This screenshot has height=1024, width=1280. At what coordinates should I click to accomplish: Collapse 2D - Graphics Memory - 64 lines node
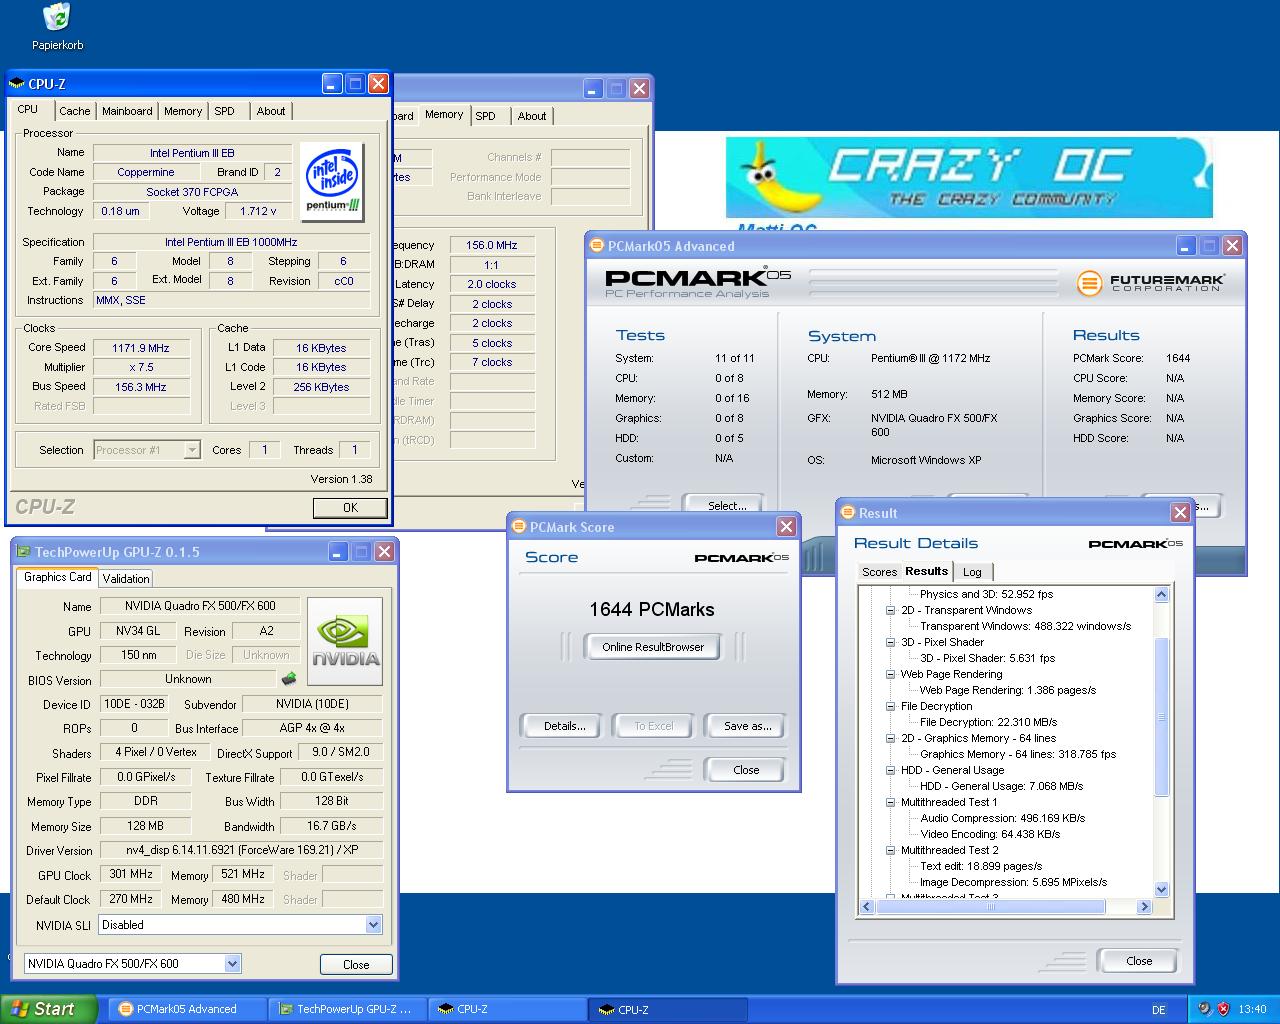point(891,738)
